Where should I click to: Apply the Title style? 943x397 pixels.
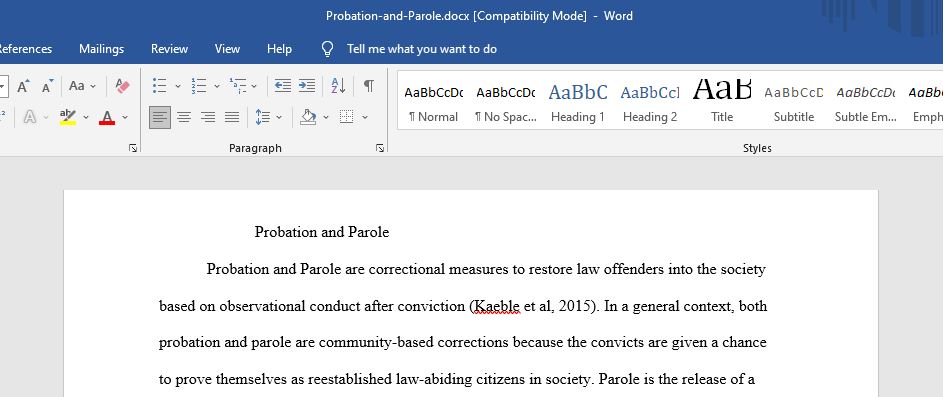(x=722, y=100)
